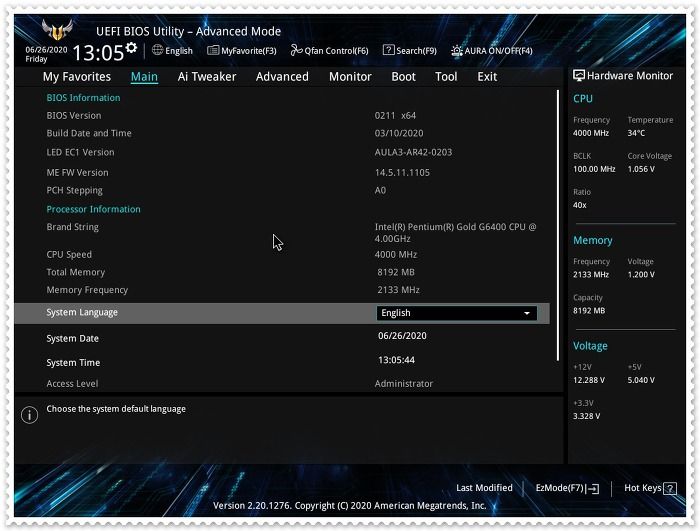This screenshot has height=531, width=700.
Task: Click the Search question mark icon
Action: 388,50
